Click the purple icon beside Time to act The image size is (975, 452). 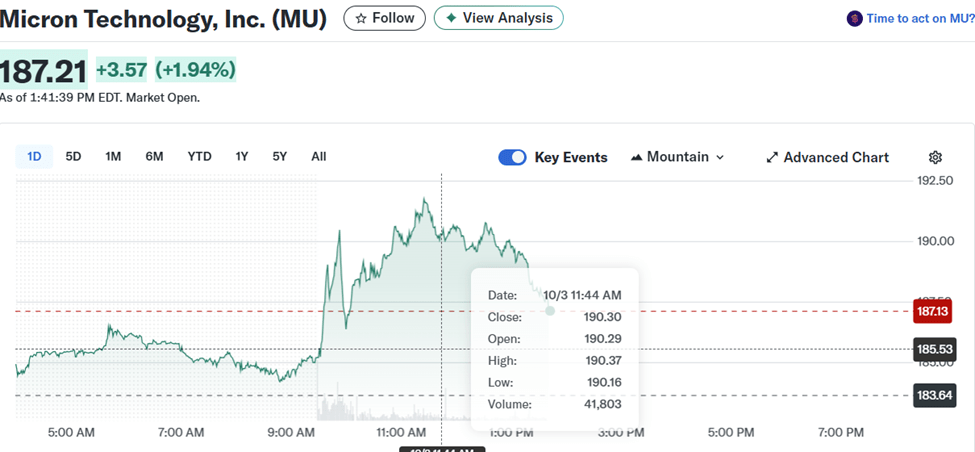854,18
